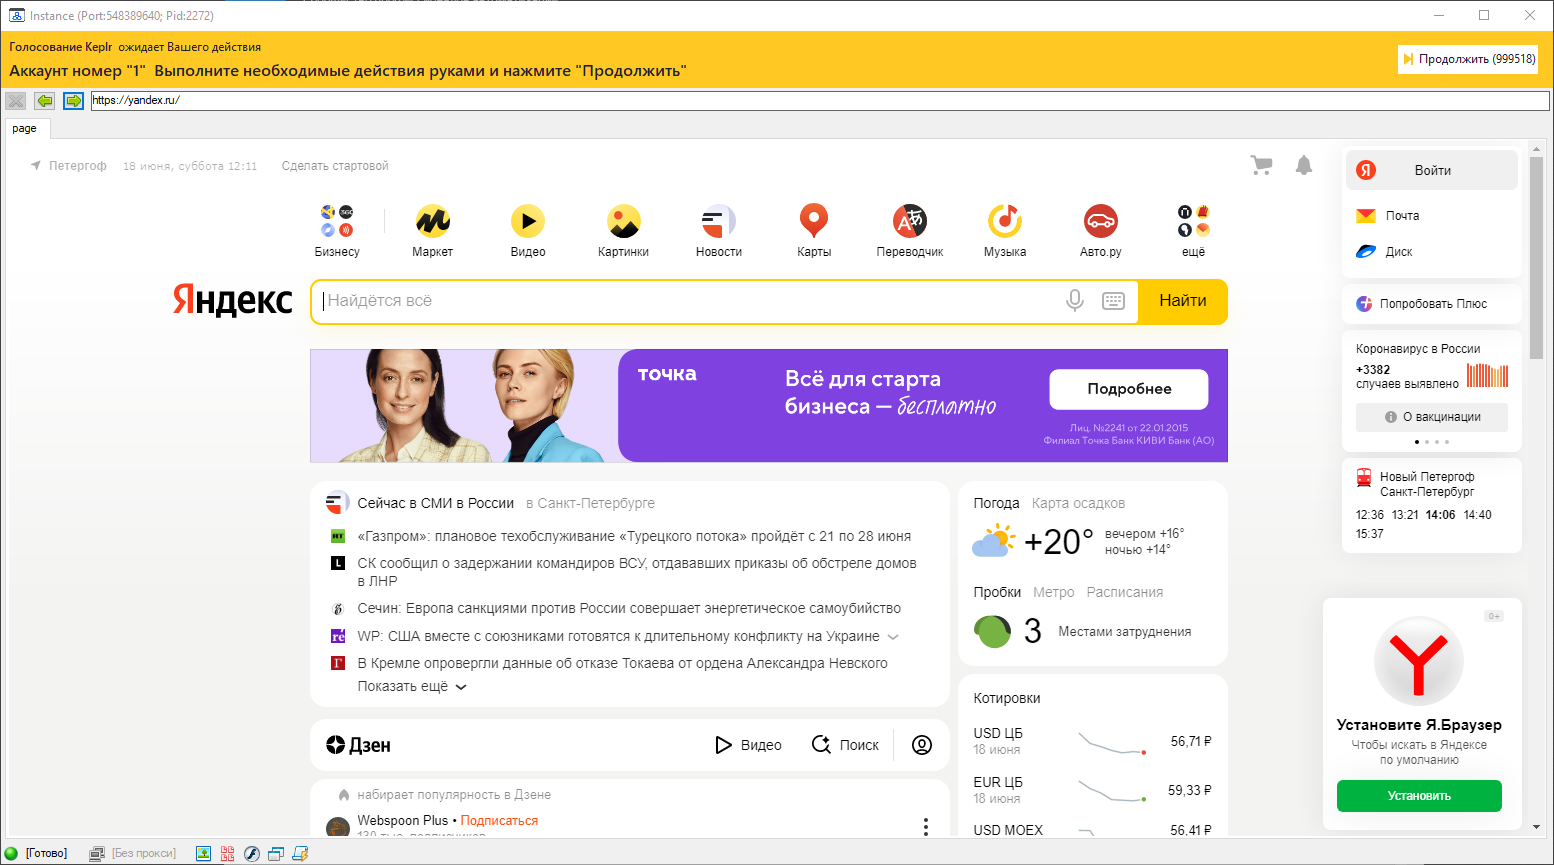Open the Бизнесу services icon
Viewport: 1554px width, 865px height.
337,220
